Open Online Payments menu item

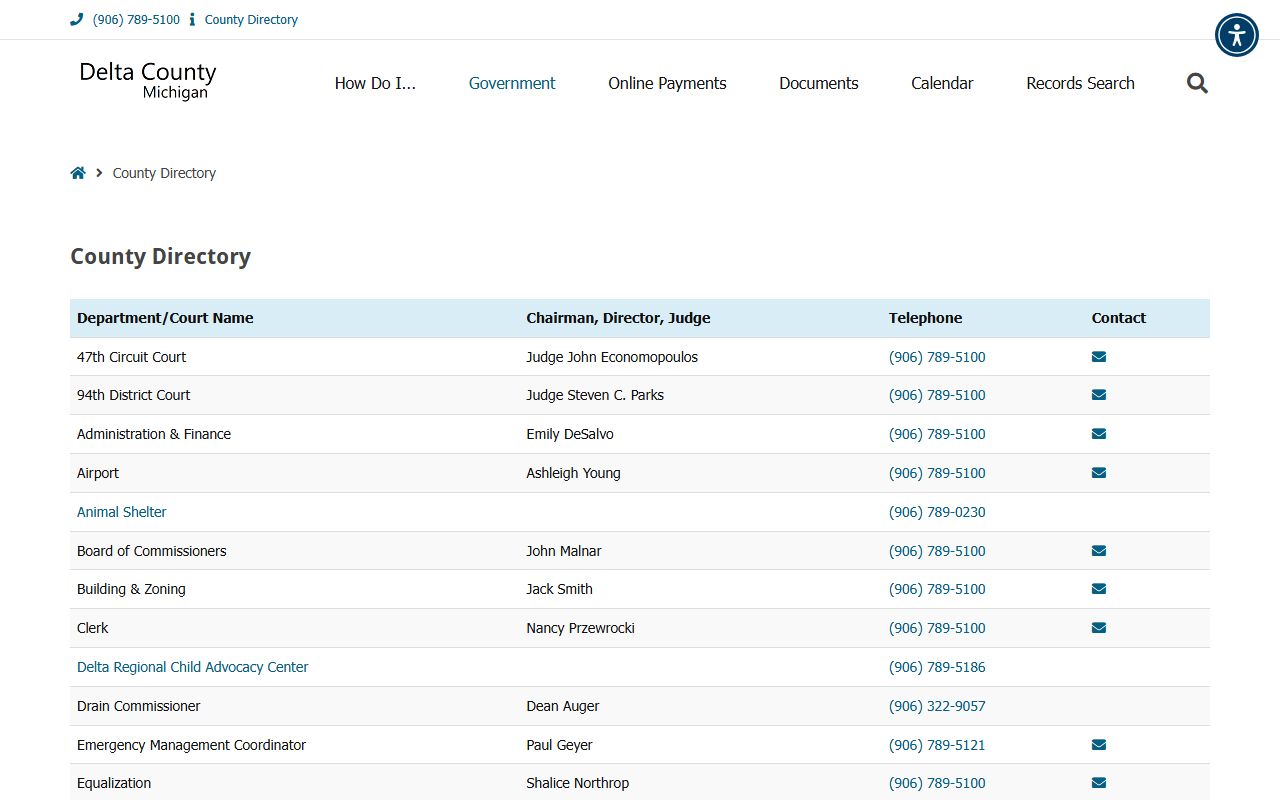pyautogui.click(x=667, y=83)
